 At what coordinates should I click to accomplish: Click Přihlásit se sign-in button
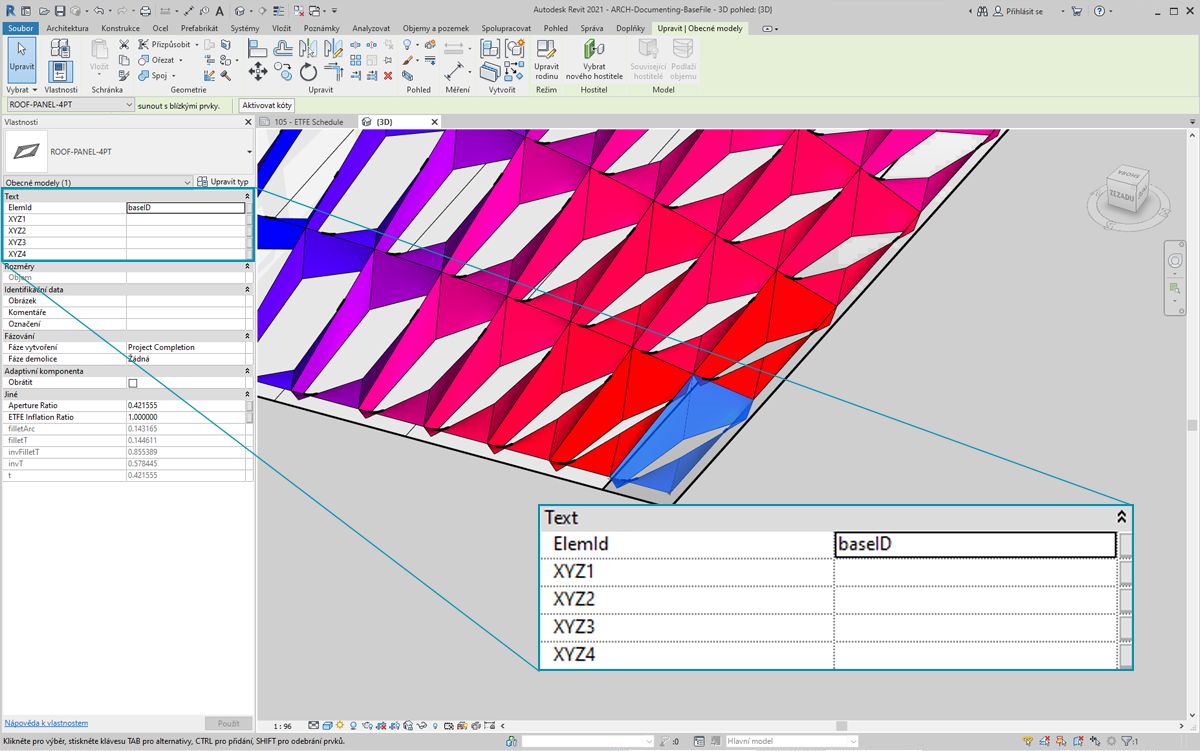pyautogui.click(x=1019, y=11)
